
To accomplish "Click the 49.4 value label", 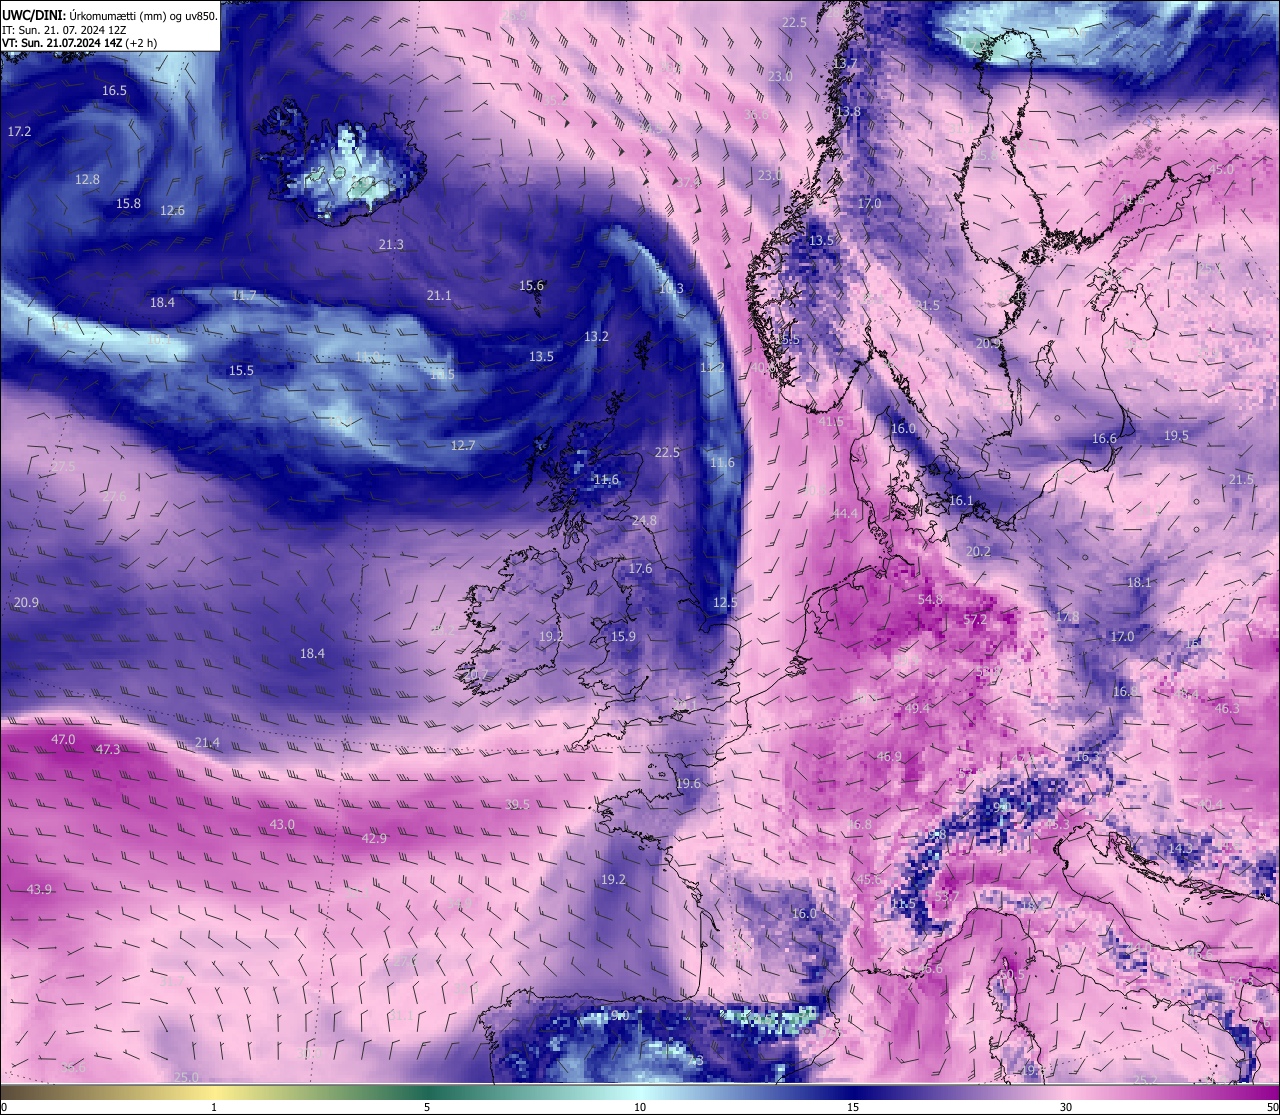I will (917, 709).
